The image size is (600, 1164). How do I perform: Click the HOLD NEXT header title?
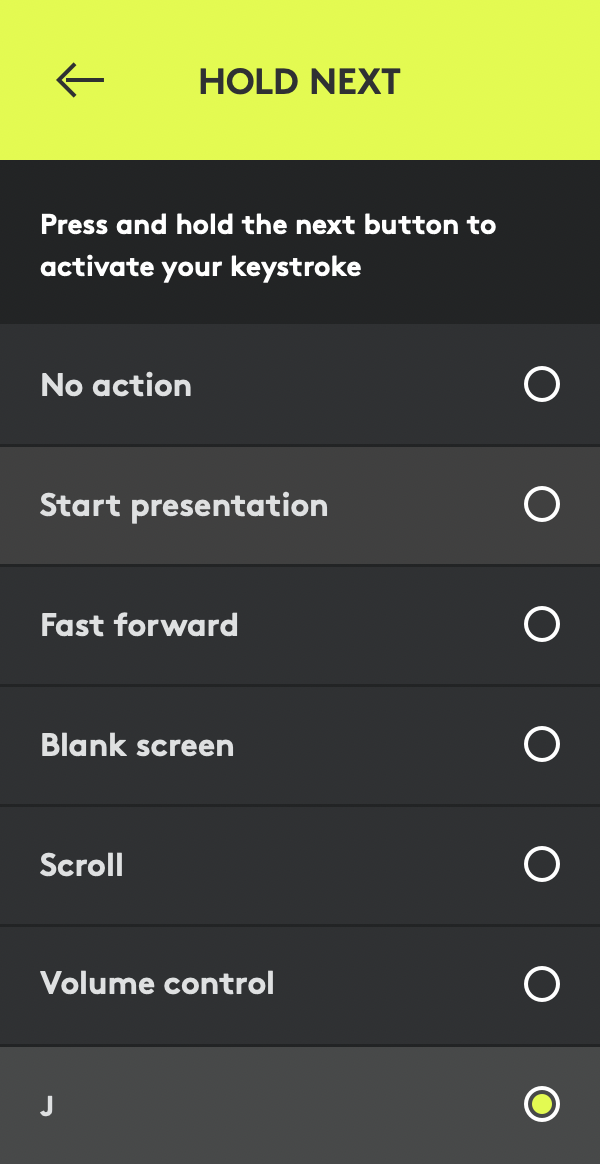click(300, 81)
